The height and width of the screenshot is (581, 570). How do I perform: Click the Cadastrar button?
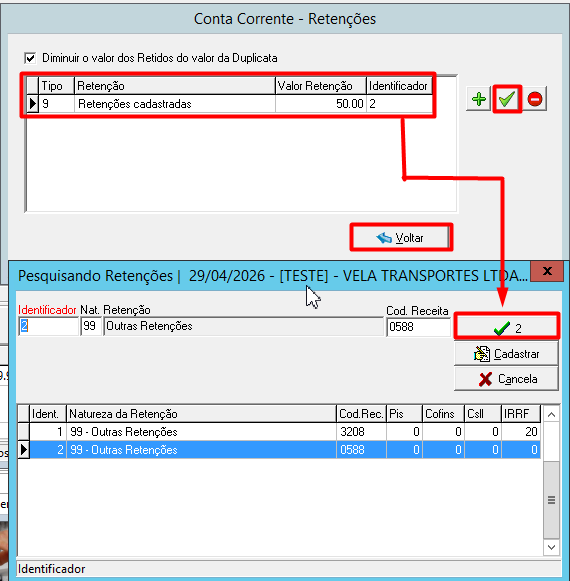click(x=507, y=354)
